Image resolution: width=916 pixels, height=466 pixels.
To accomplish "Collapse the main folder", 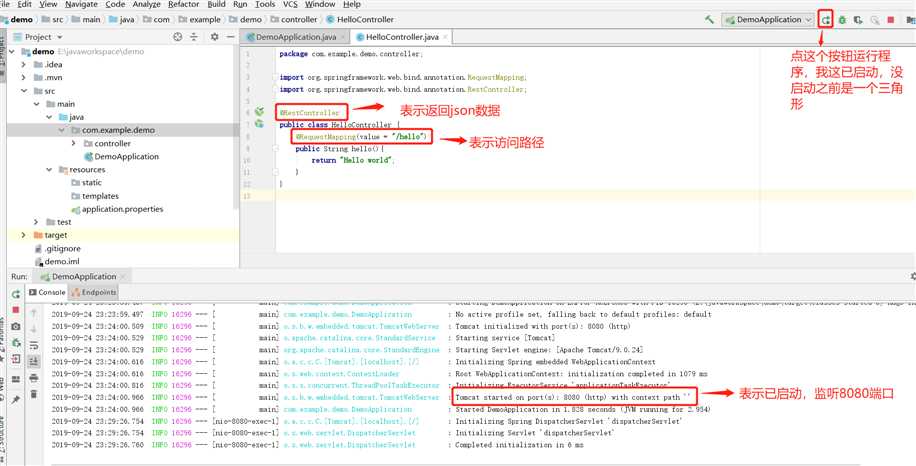I will coord(36,104).
